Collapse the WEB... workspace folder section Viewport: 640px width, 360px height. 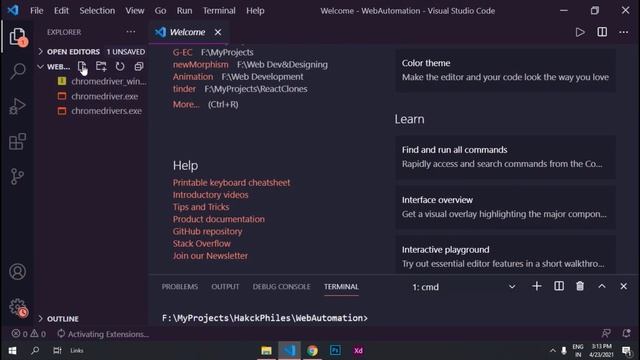coord(54,67)
